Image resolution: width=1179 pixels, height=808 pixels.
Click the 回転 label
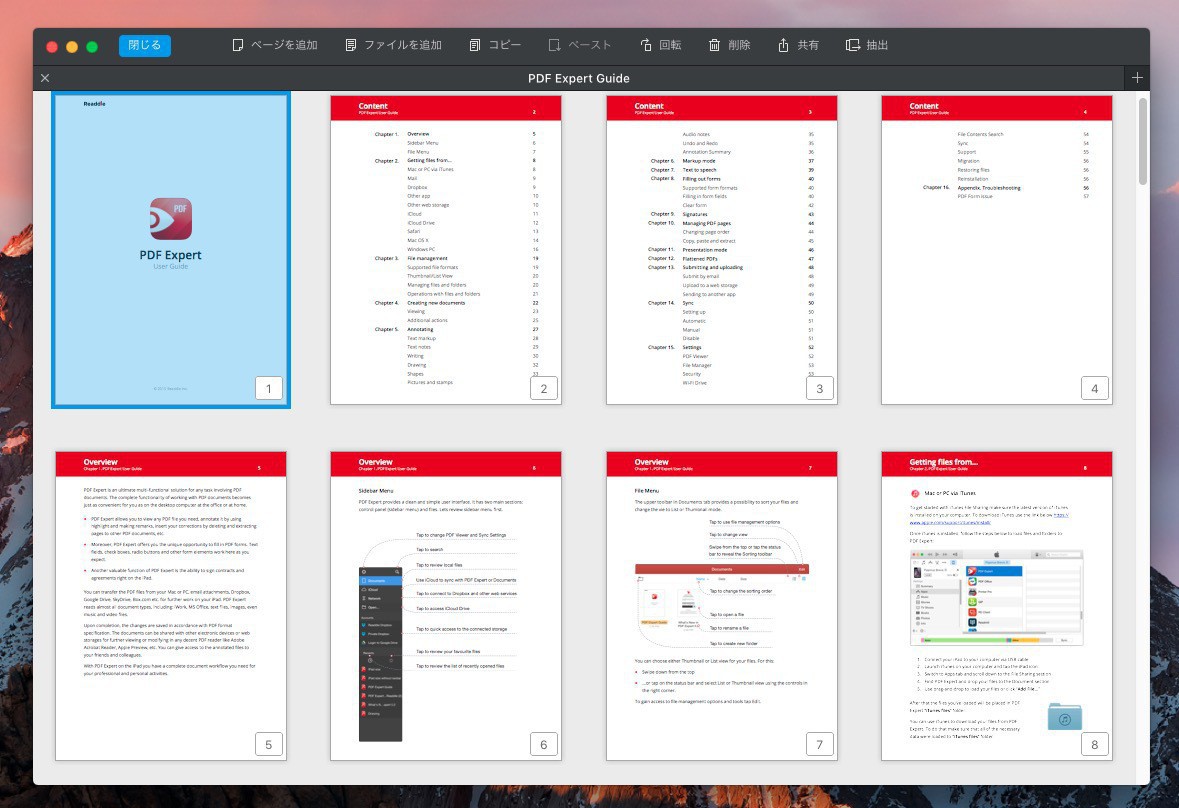(x=670, y=45)
